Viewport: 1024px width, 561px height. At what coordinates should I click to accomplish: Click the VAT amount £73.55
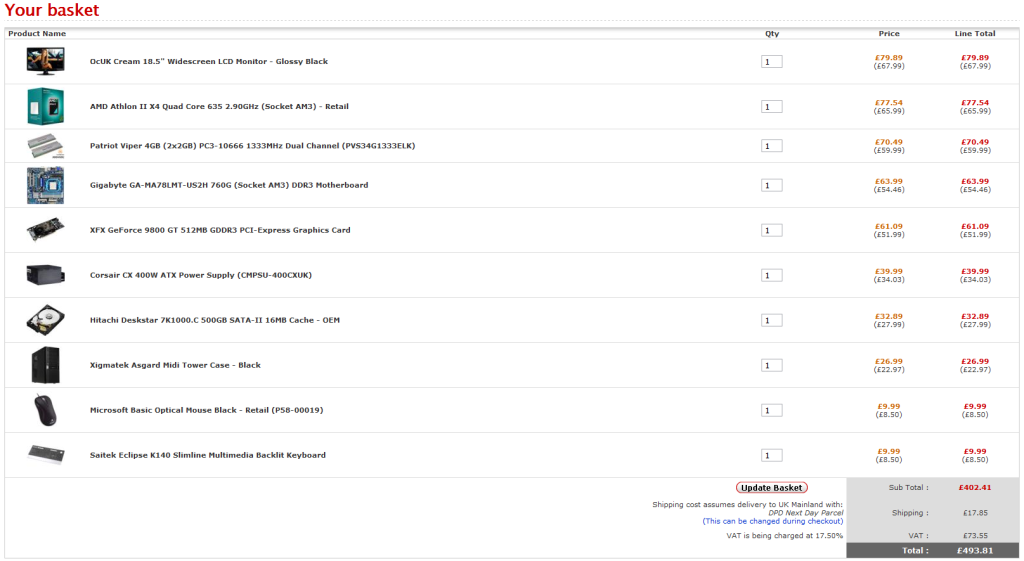click(x=975, y=536)
